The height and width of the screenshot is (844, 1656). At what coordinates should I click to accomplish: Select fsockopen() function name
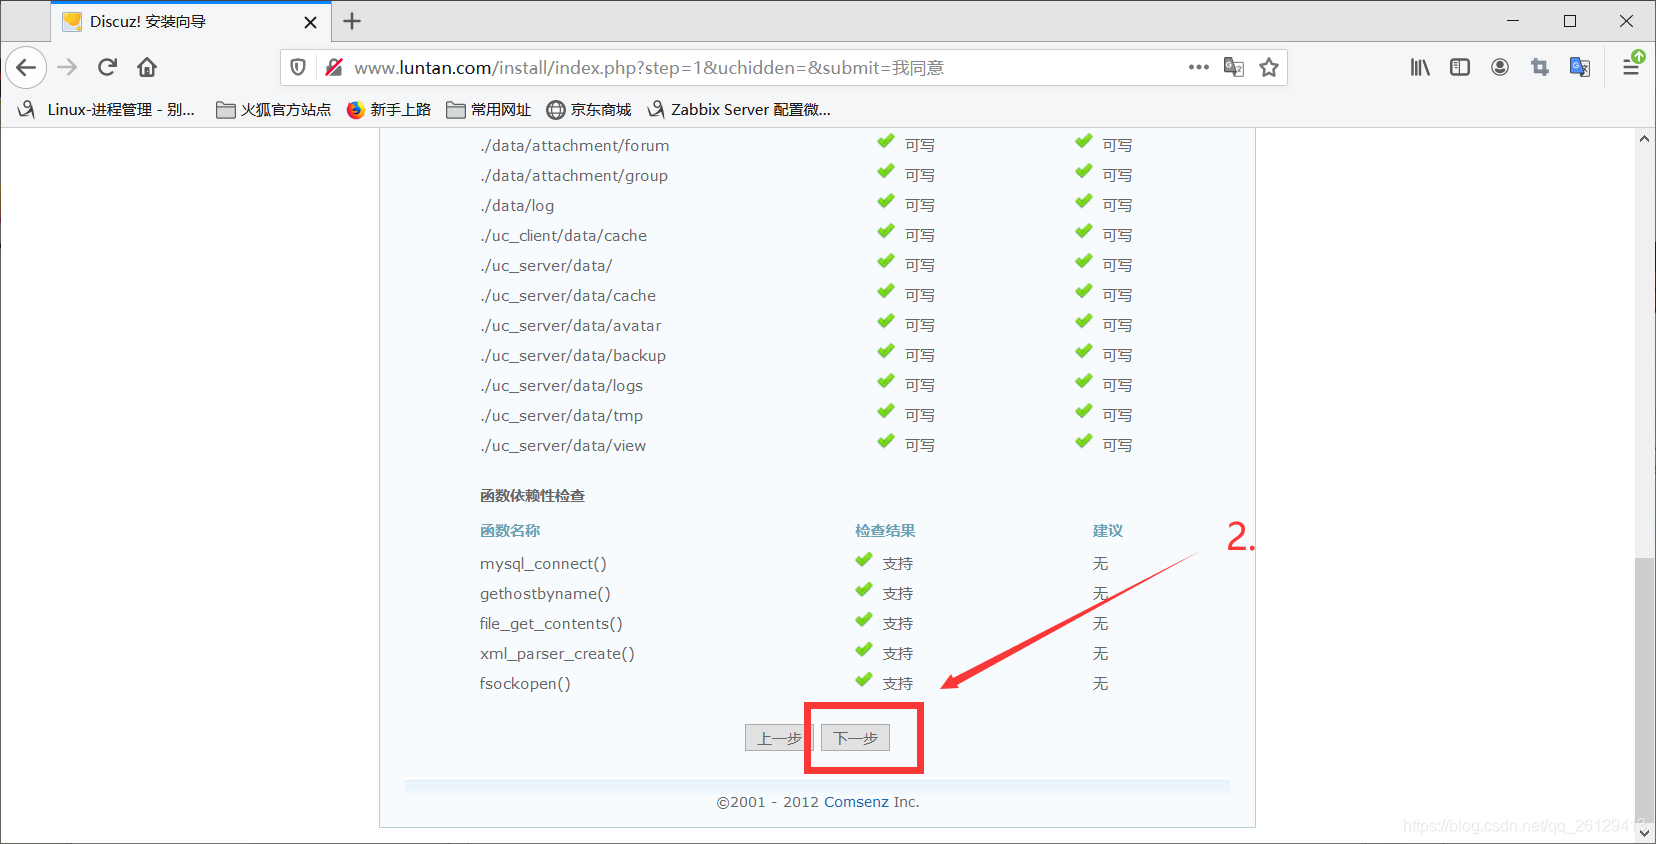[x=525, y=683]
